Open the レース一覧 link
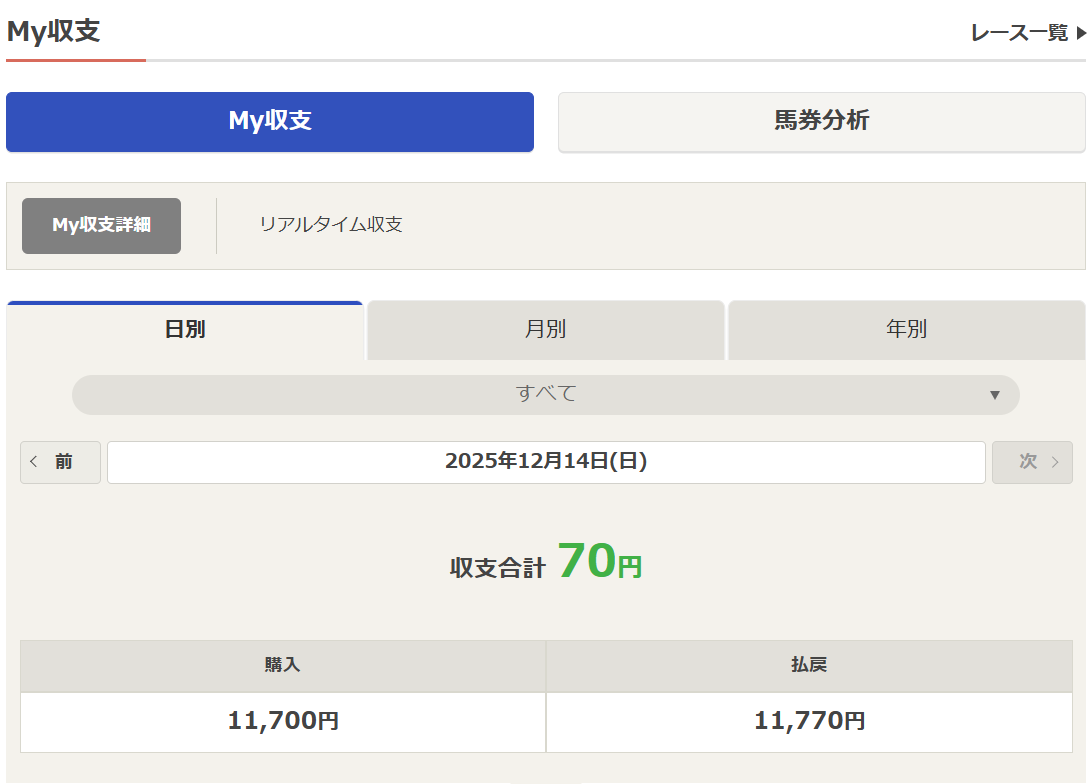This screenshot has width=1090, height=784. [1019, 33]
